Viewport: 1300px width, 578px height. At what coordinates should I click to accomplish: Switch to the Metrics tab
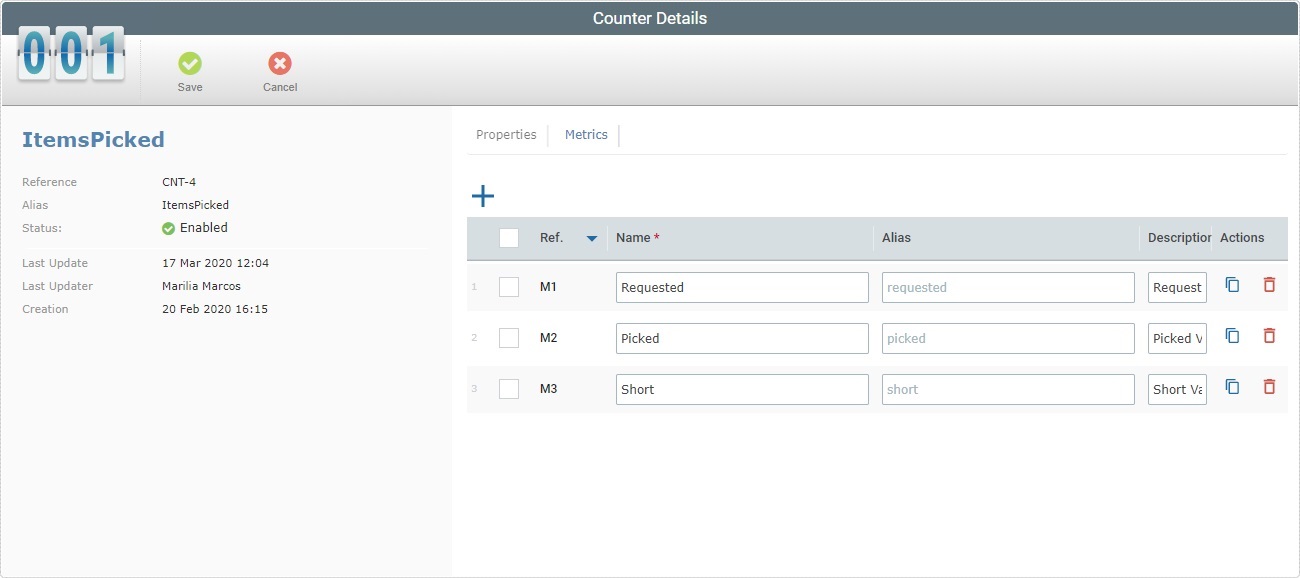(x=586, y=135)
